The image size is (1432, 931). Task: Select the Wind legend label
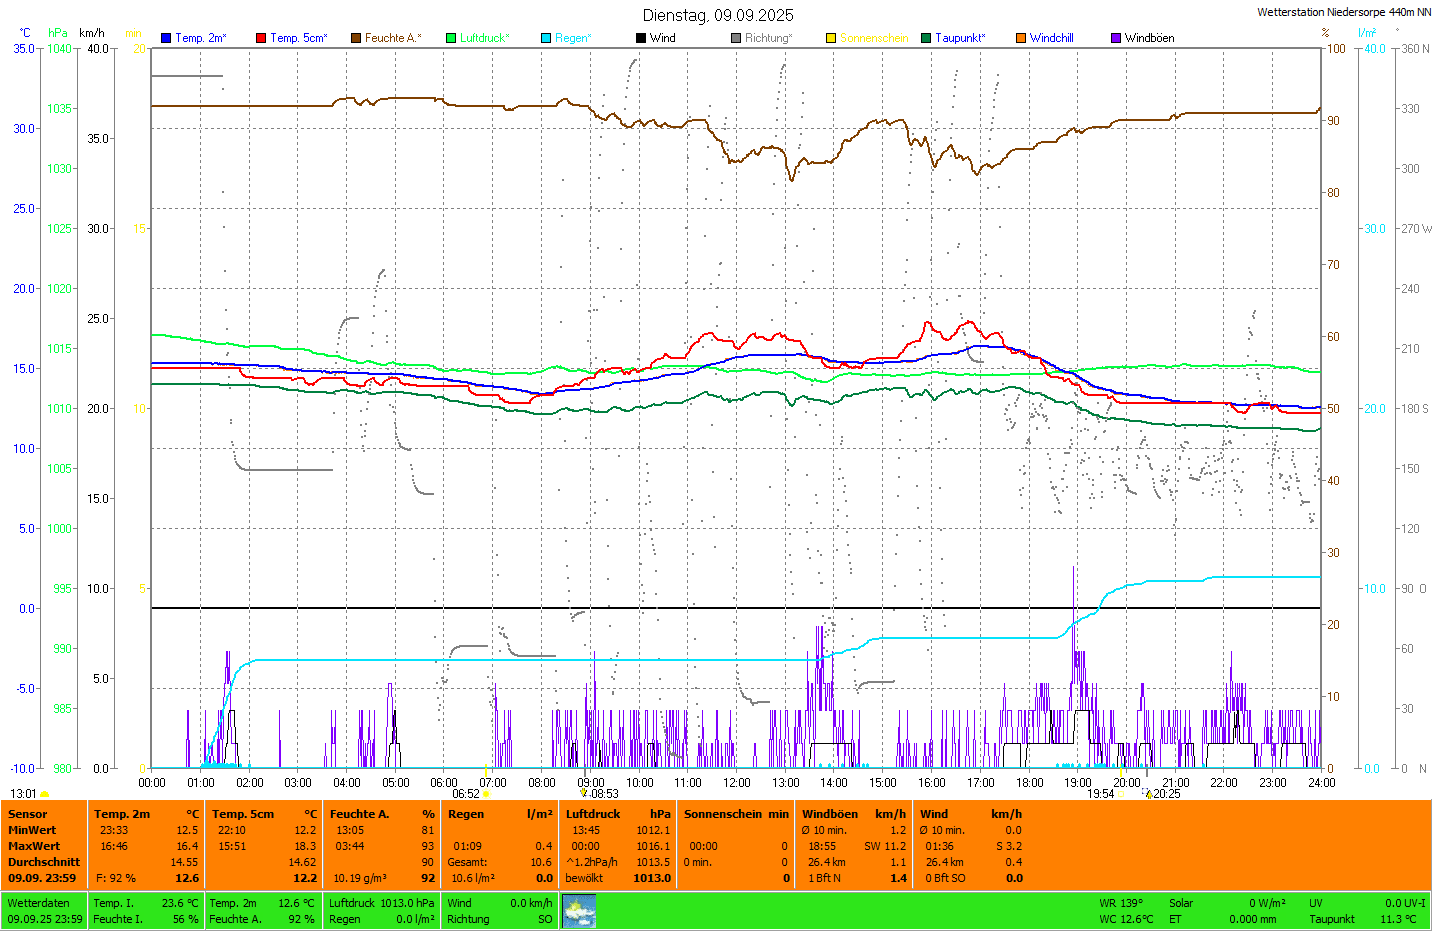662,38
